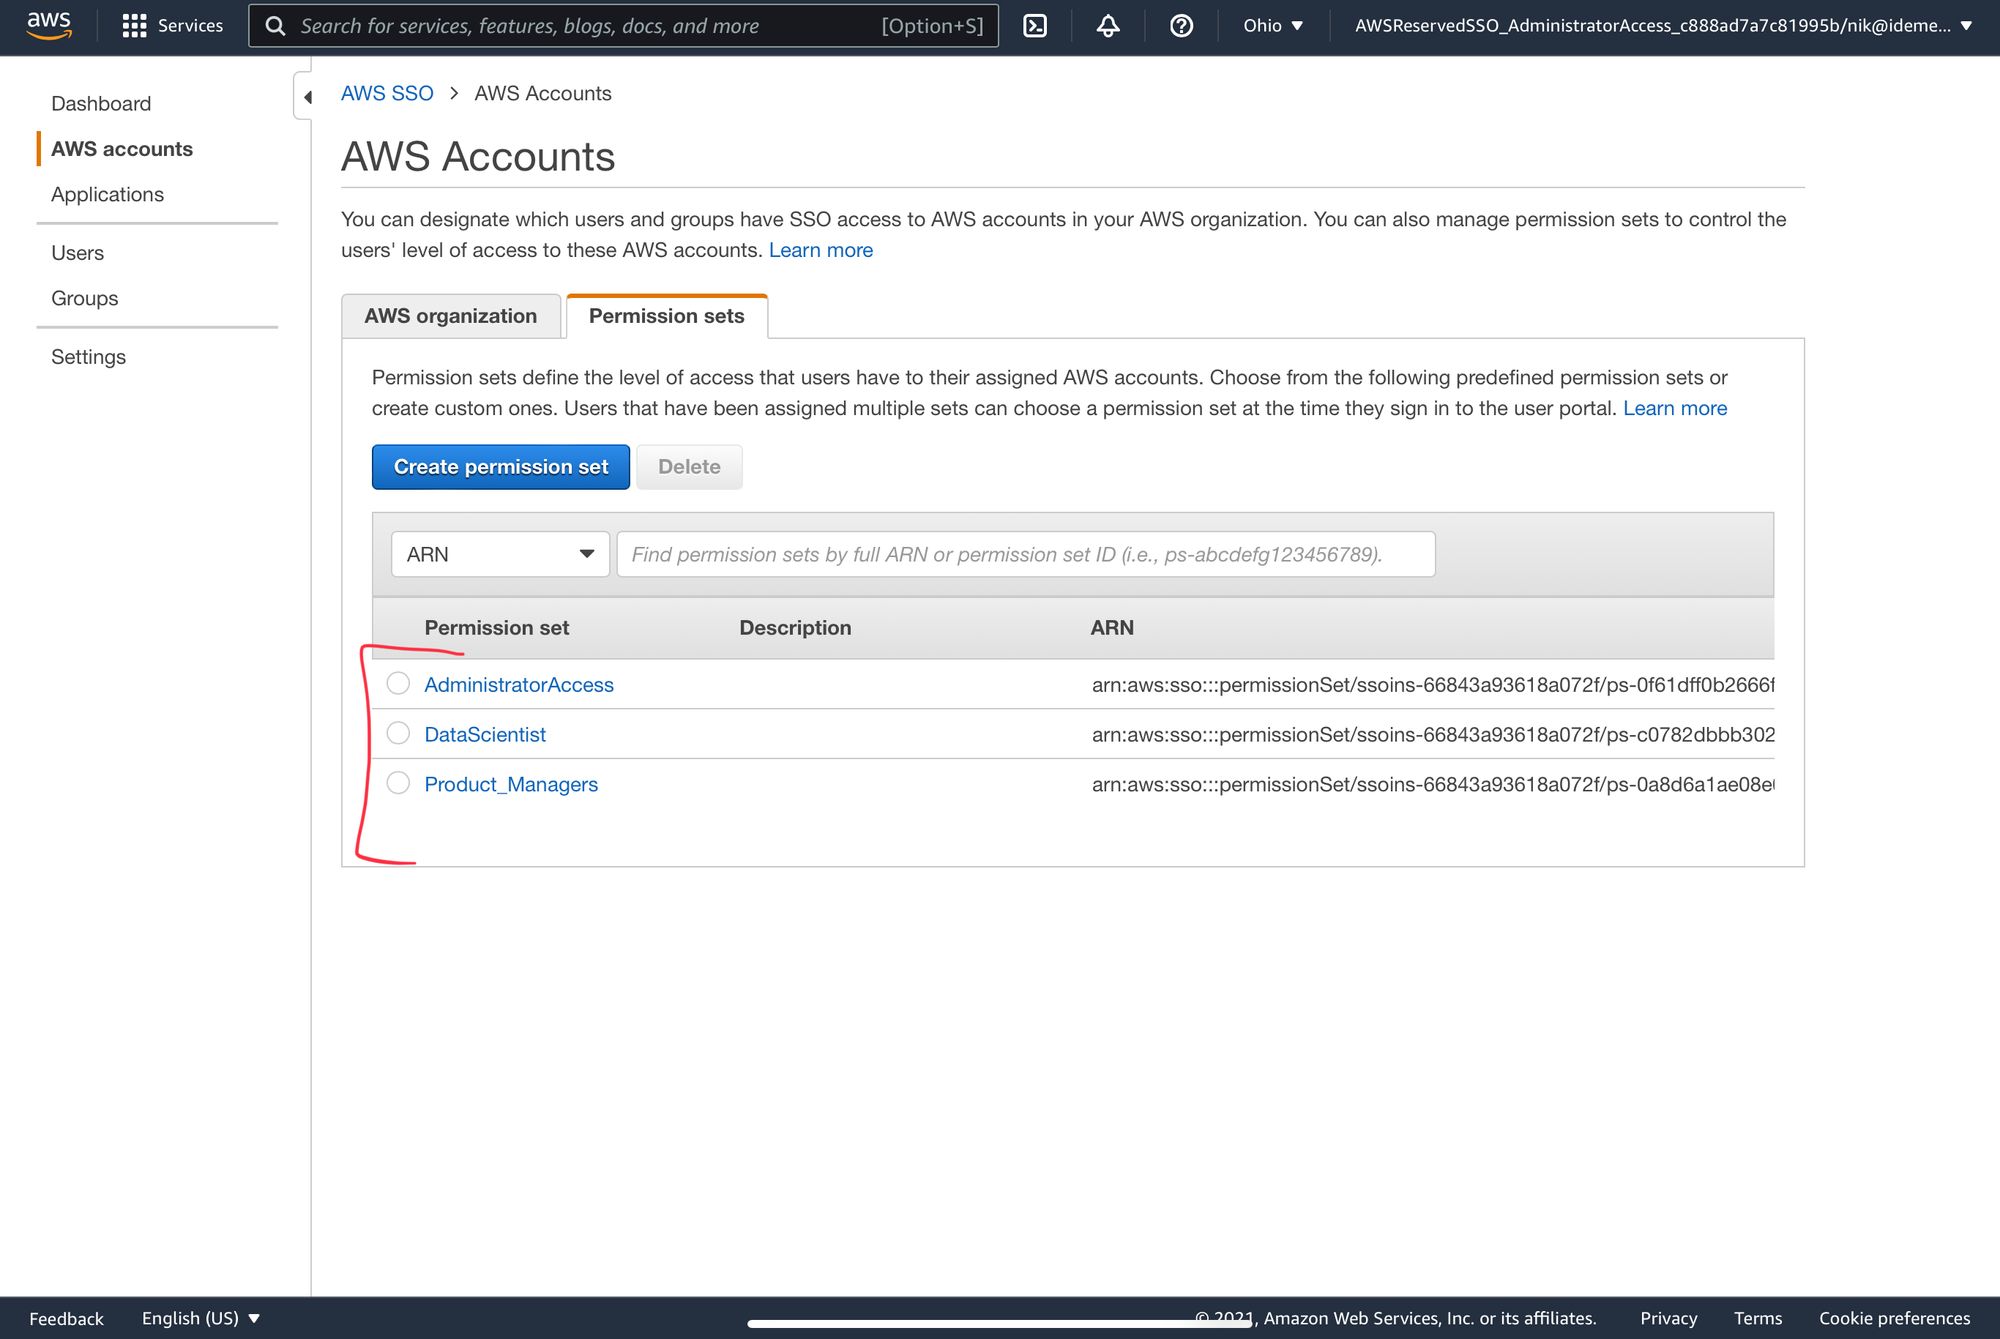
Task: Click the Description column header
Action: (x=795, y=628)
